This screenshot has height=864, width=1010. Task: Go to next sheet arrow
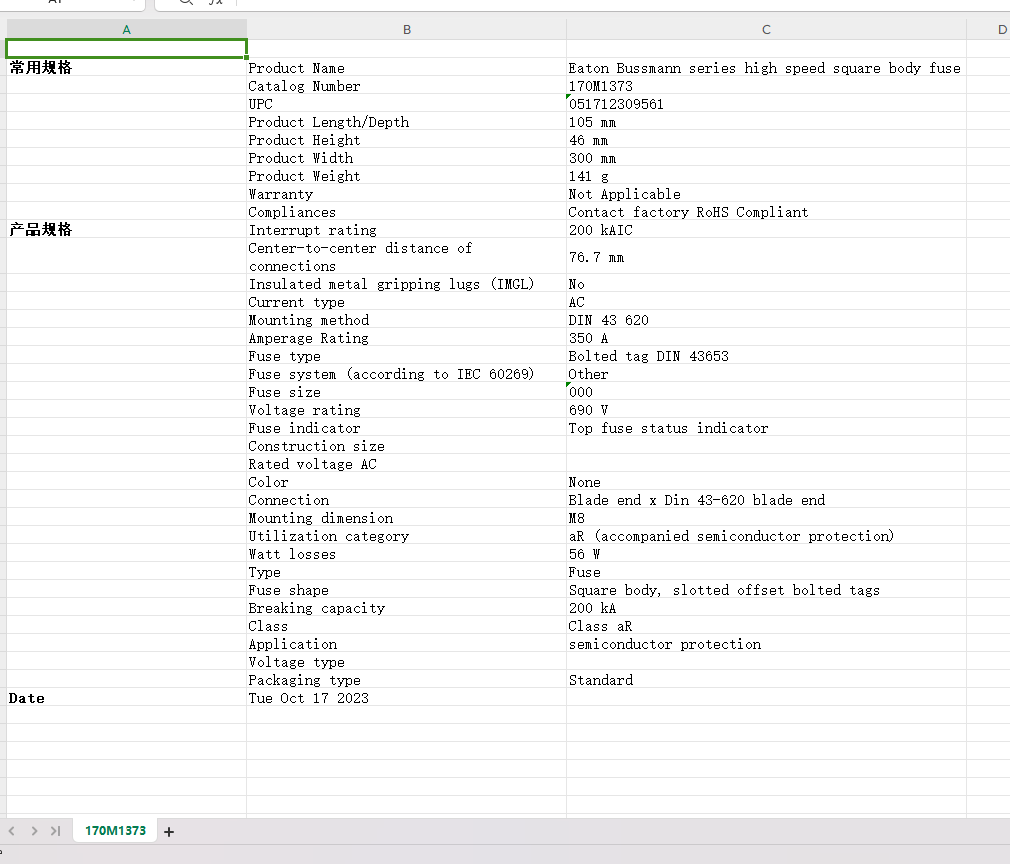(x=34, y=831)
